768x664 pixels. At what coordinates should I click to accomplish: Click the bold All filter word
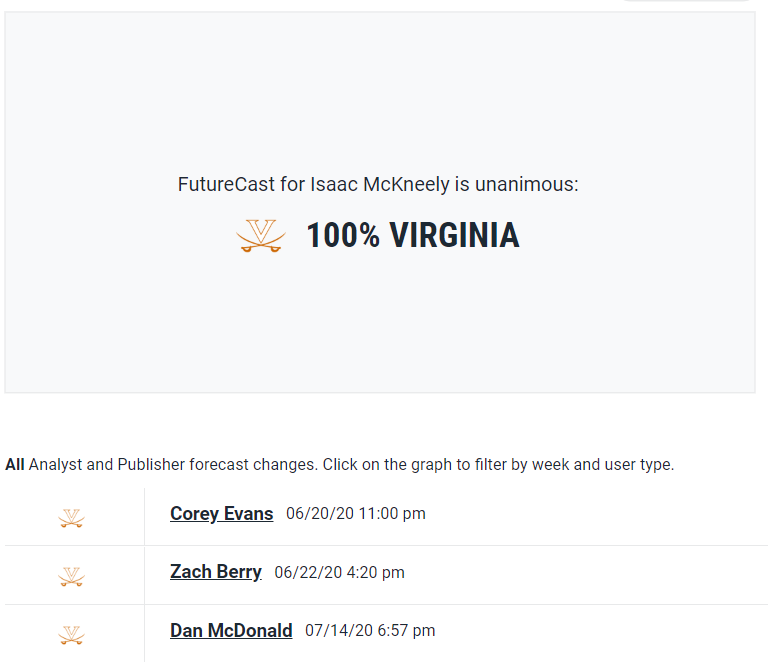[x=15, y=465]
